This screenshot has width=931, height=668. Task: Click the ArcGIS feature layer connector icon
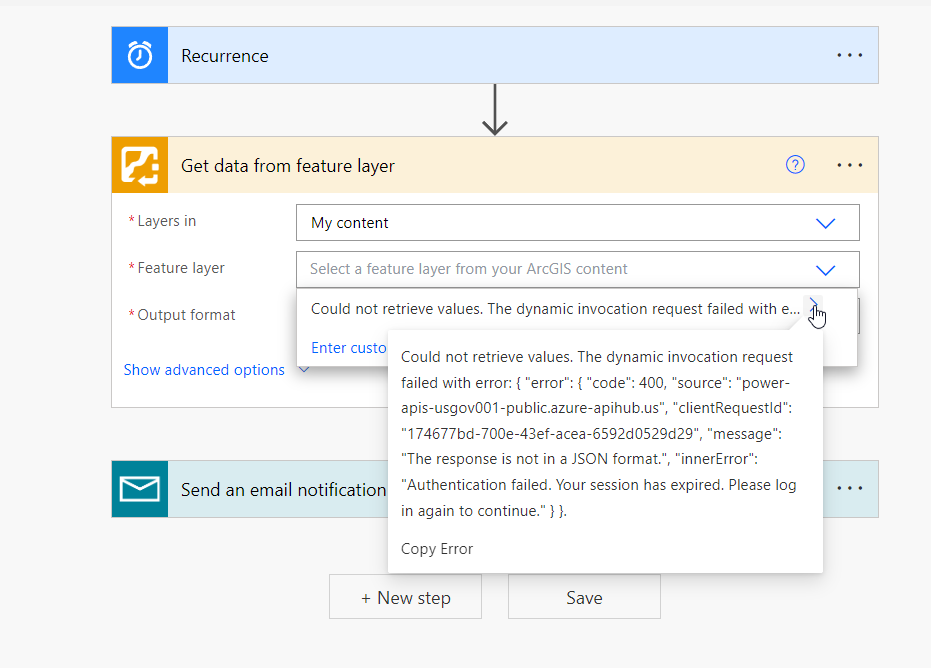coord(140,166)
